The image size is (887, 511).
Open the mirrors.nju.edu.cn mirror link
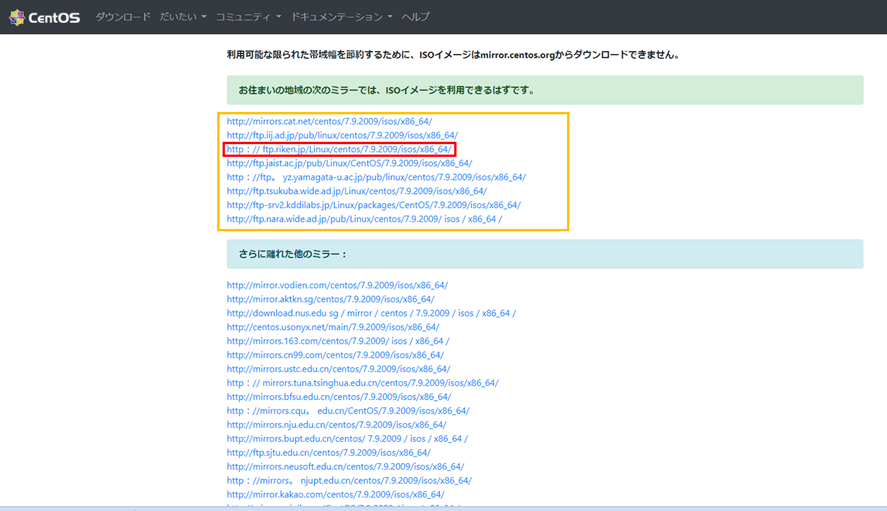(337, 424)
